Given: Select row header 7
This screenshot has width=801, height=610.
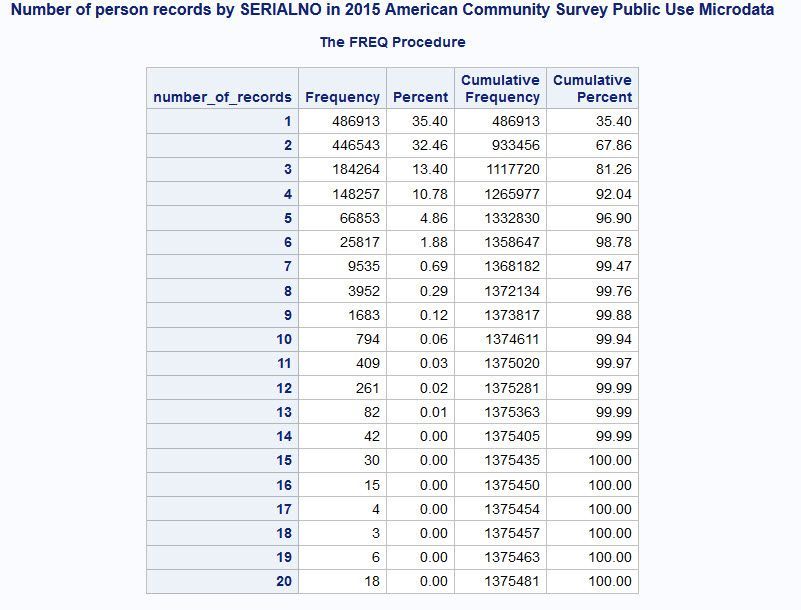Looking at the screenshot, I should point(287,266).
